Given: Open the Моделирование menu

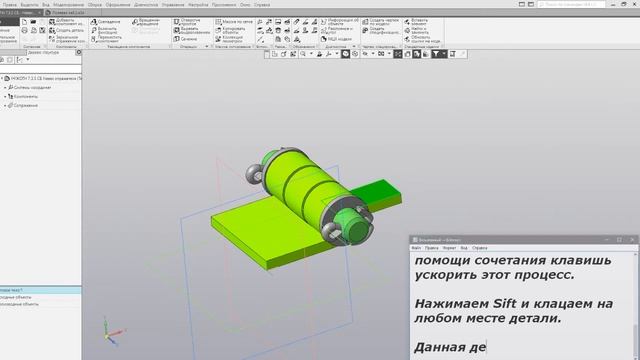Looking at the screenshot, I should [69, 5].
